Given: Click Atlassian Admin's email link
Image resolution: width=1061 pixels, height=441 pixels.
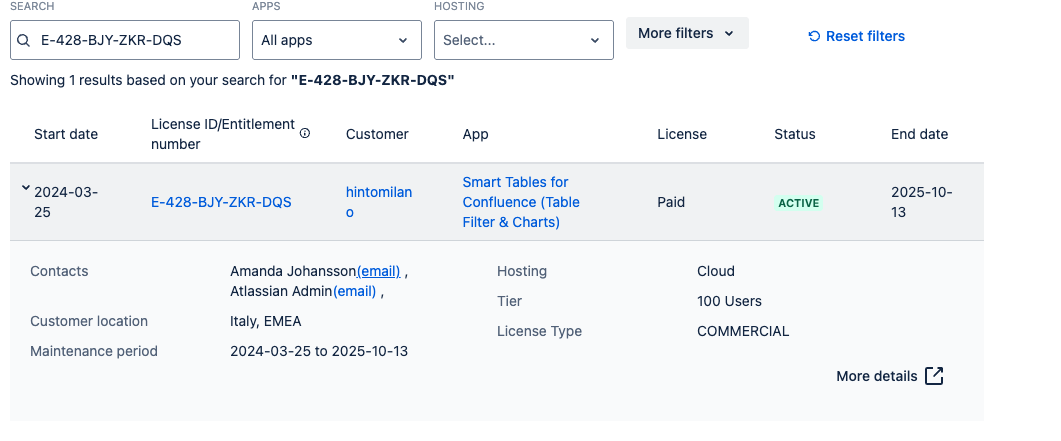Looking at the screenshot, I should pos(354,291).
